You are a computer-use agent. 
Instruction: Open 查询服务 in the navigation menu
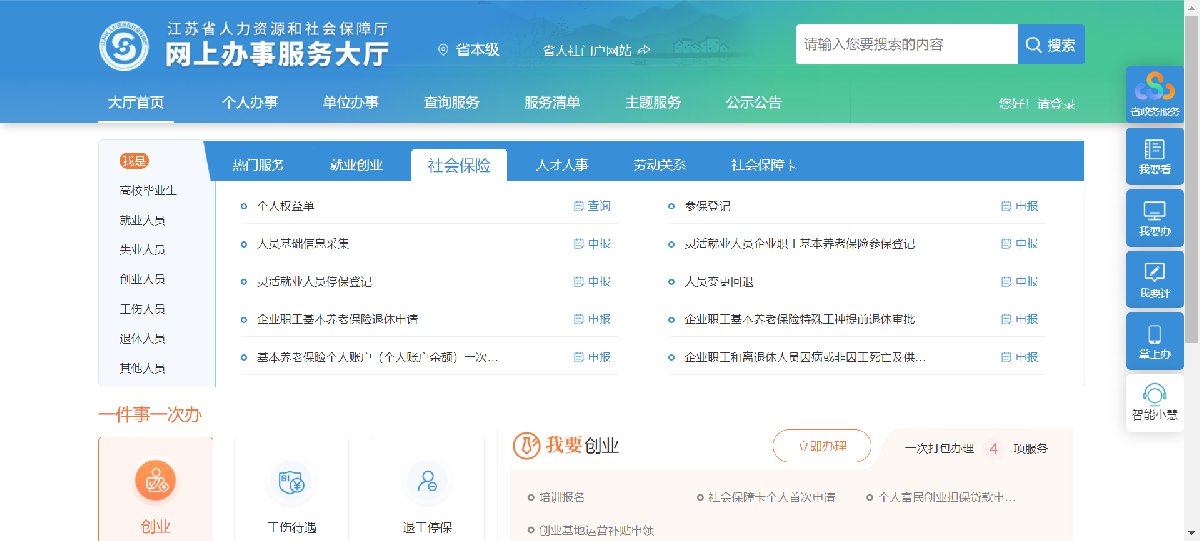[452, 103]
